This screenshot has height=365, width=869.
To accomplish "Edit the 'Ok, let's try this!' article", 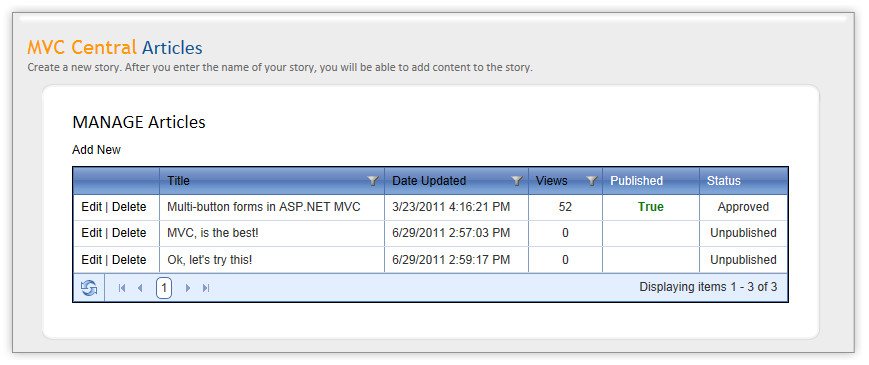I will pyautogui.click(x=91, y=260).
